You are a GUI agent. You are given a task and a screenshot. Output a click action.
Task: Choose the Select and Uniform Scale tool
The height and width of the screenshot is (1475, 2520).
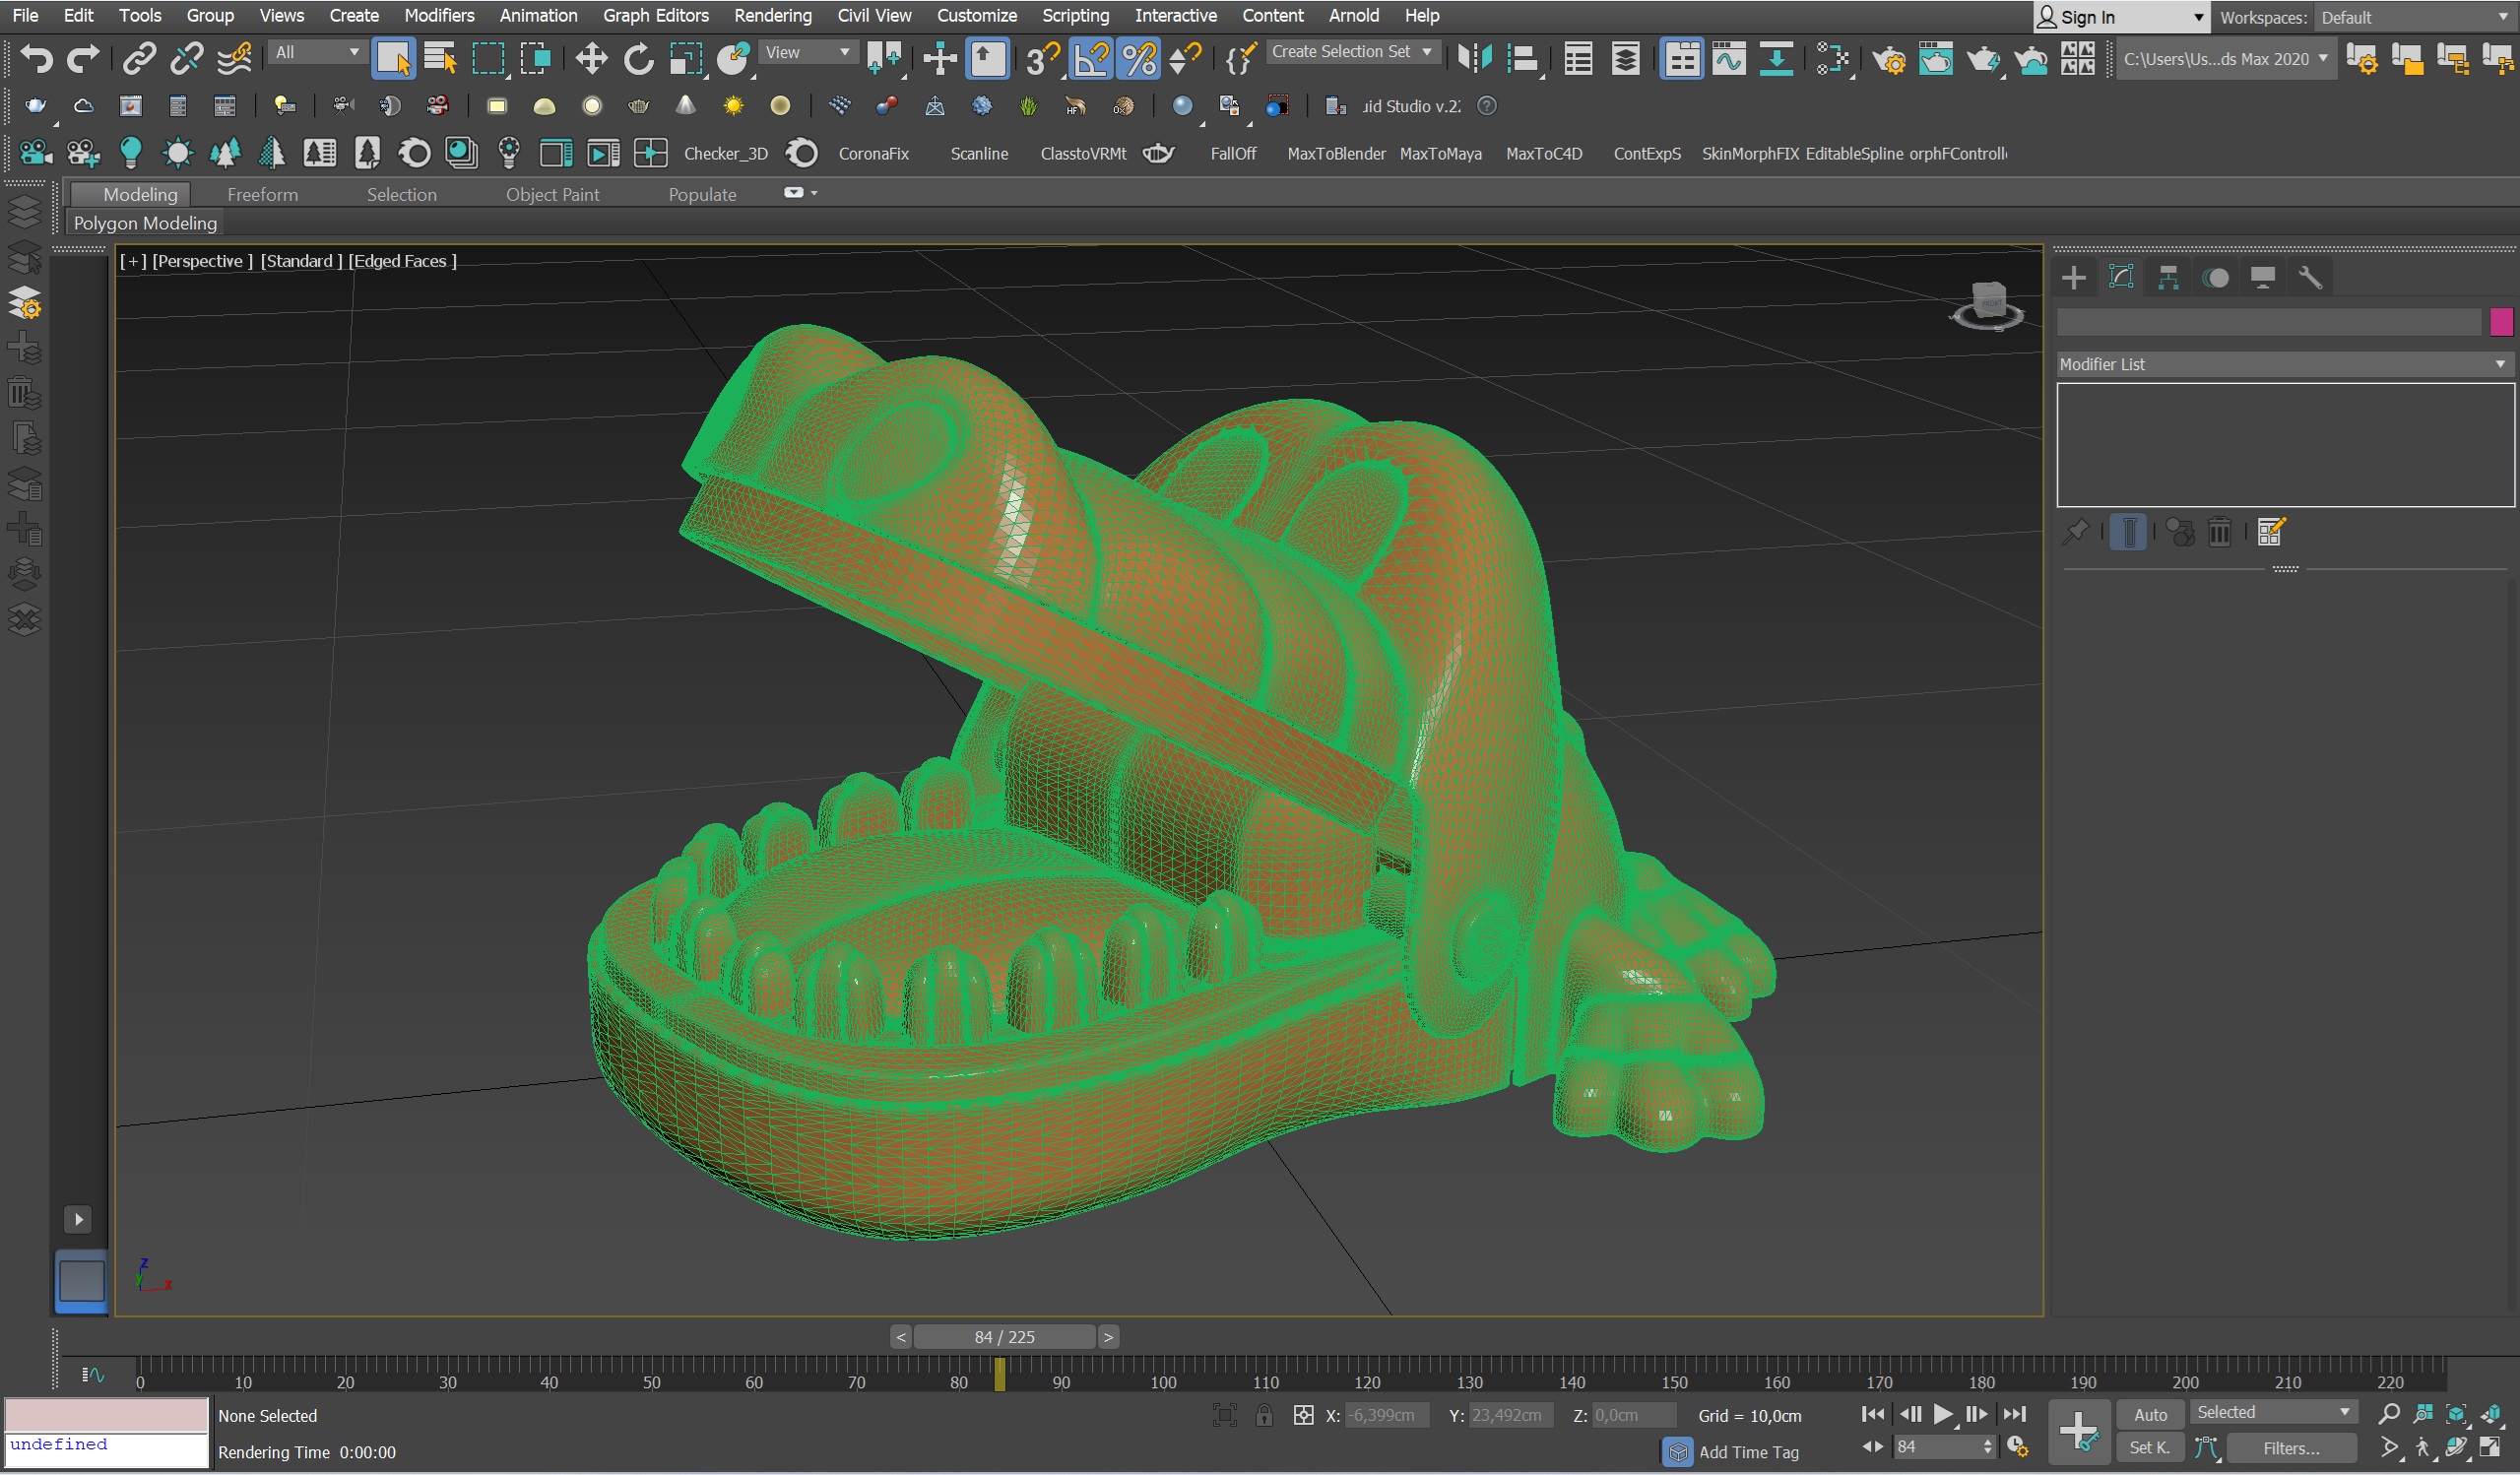coord(686,58)
